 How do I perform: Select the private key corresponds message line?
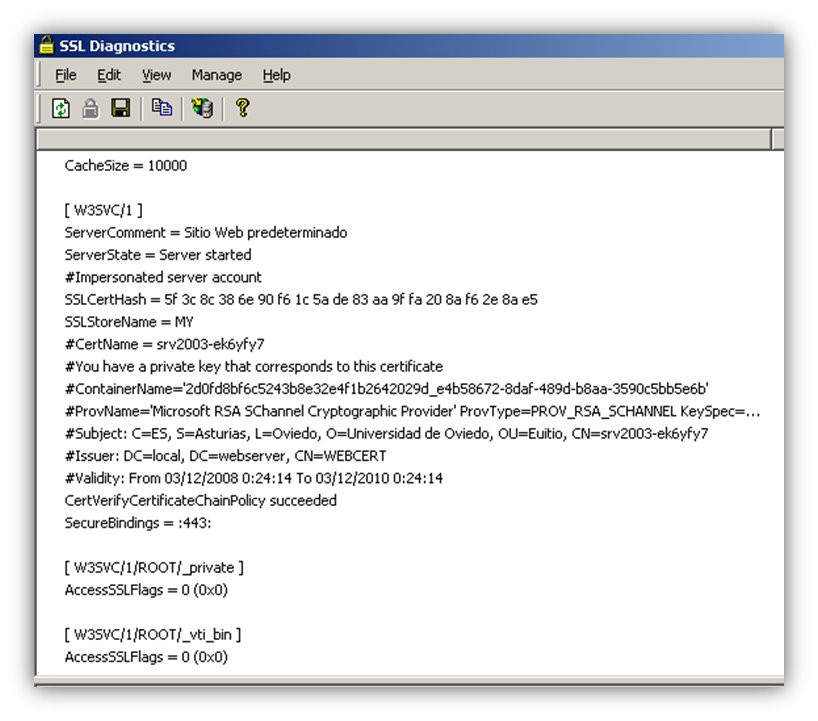coord(254,367)
